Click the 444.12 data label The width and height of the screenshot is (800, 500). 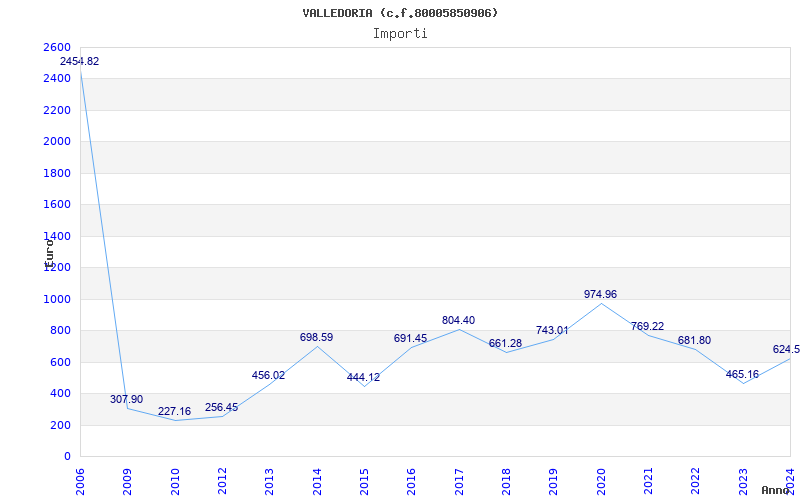click(363, 378)
